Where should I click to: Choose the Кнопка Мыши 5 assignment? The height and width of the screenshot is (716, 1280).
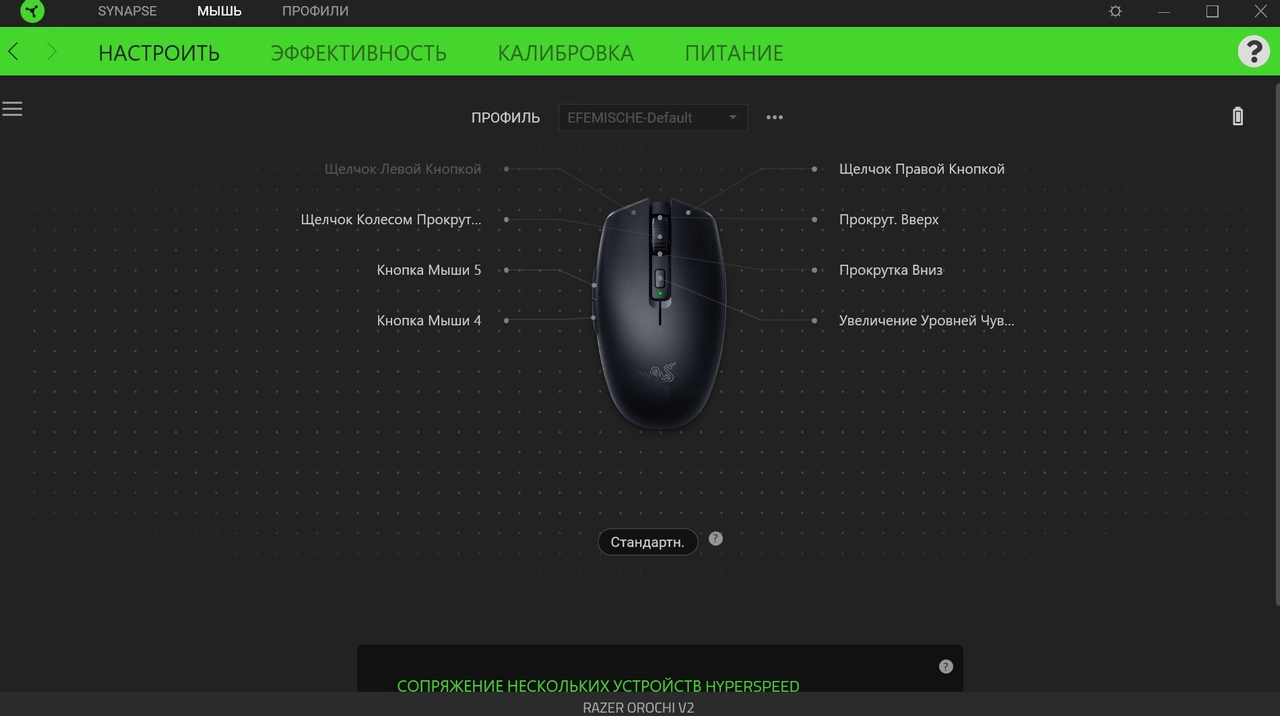coord(428,270)
